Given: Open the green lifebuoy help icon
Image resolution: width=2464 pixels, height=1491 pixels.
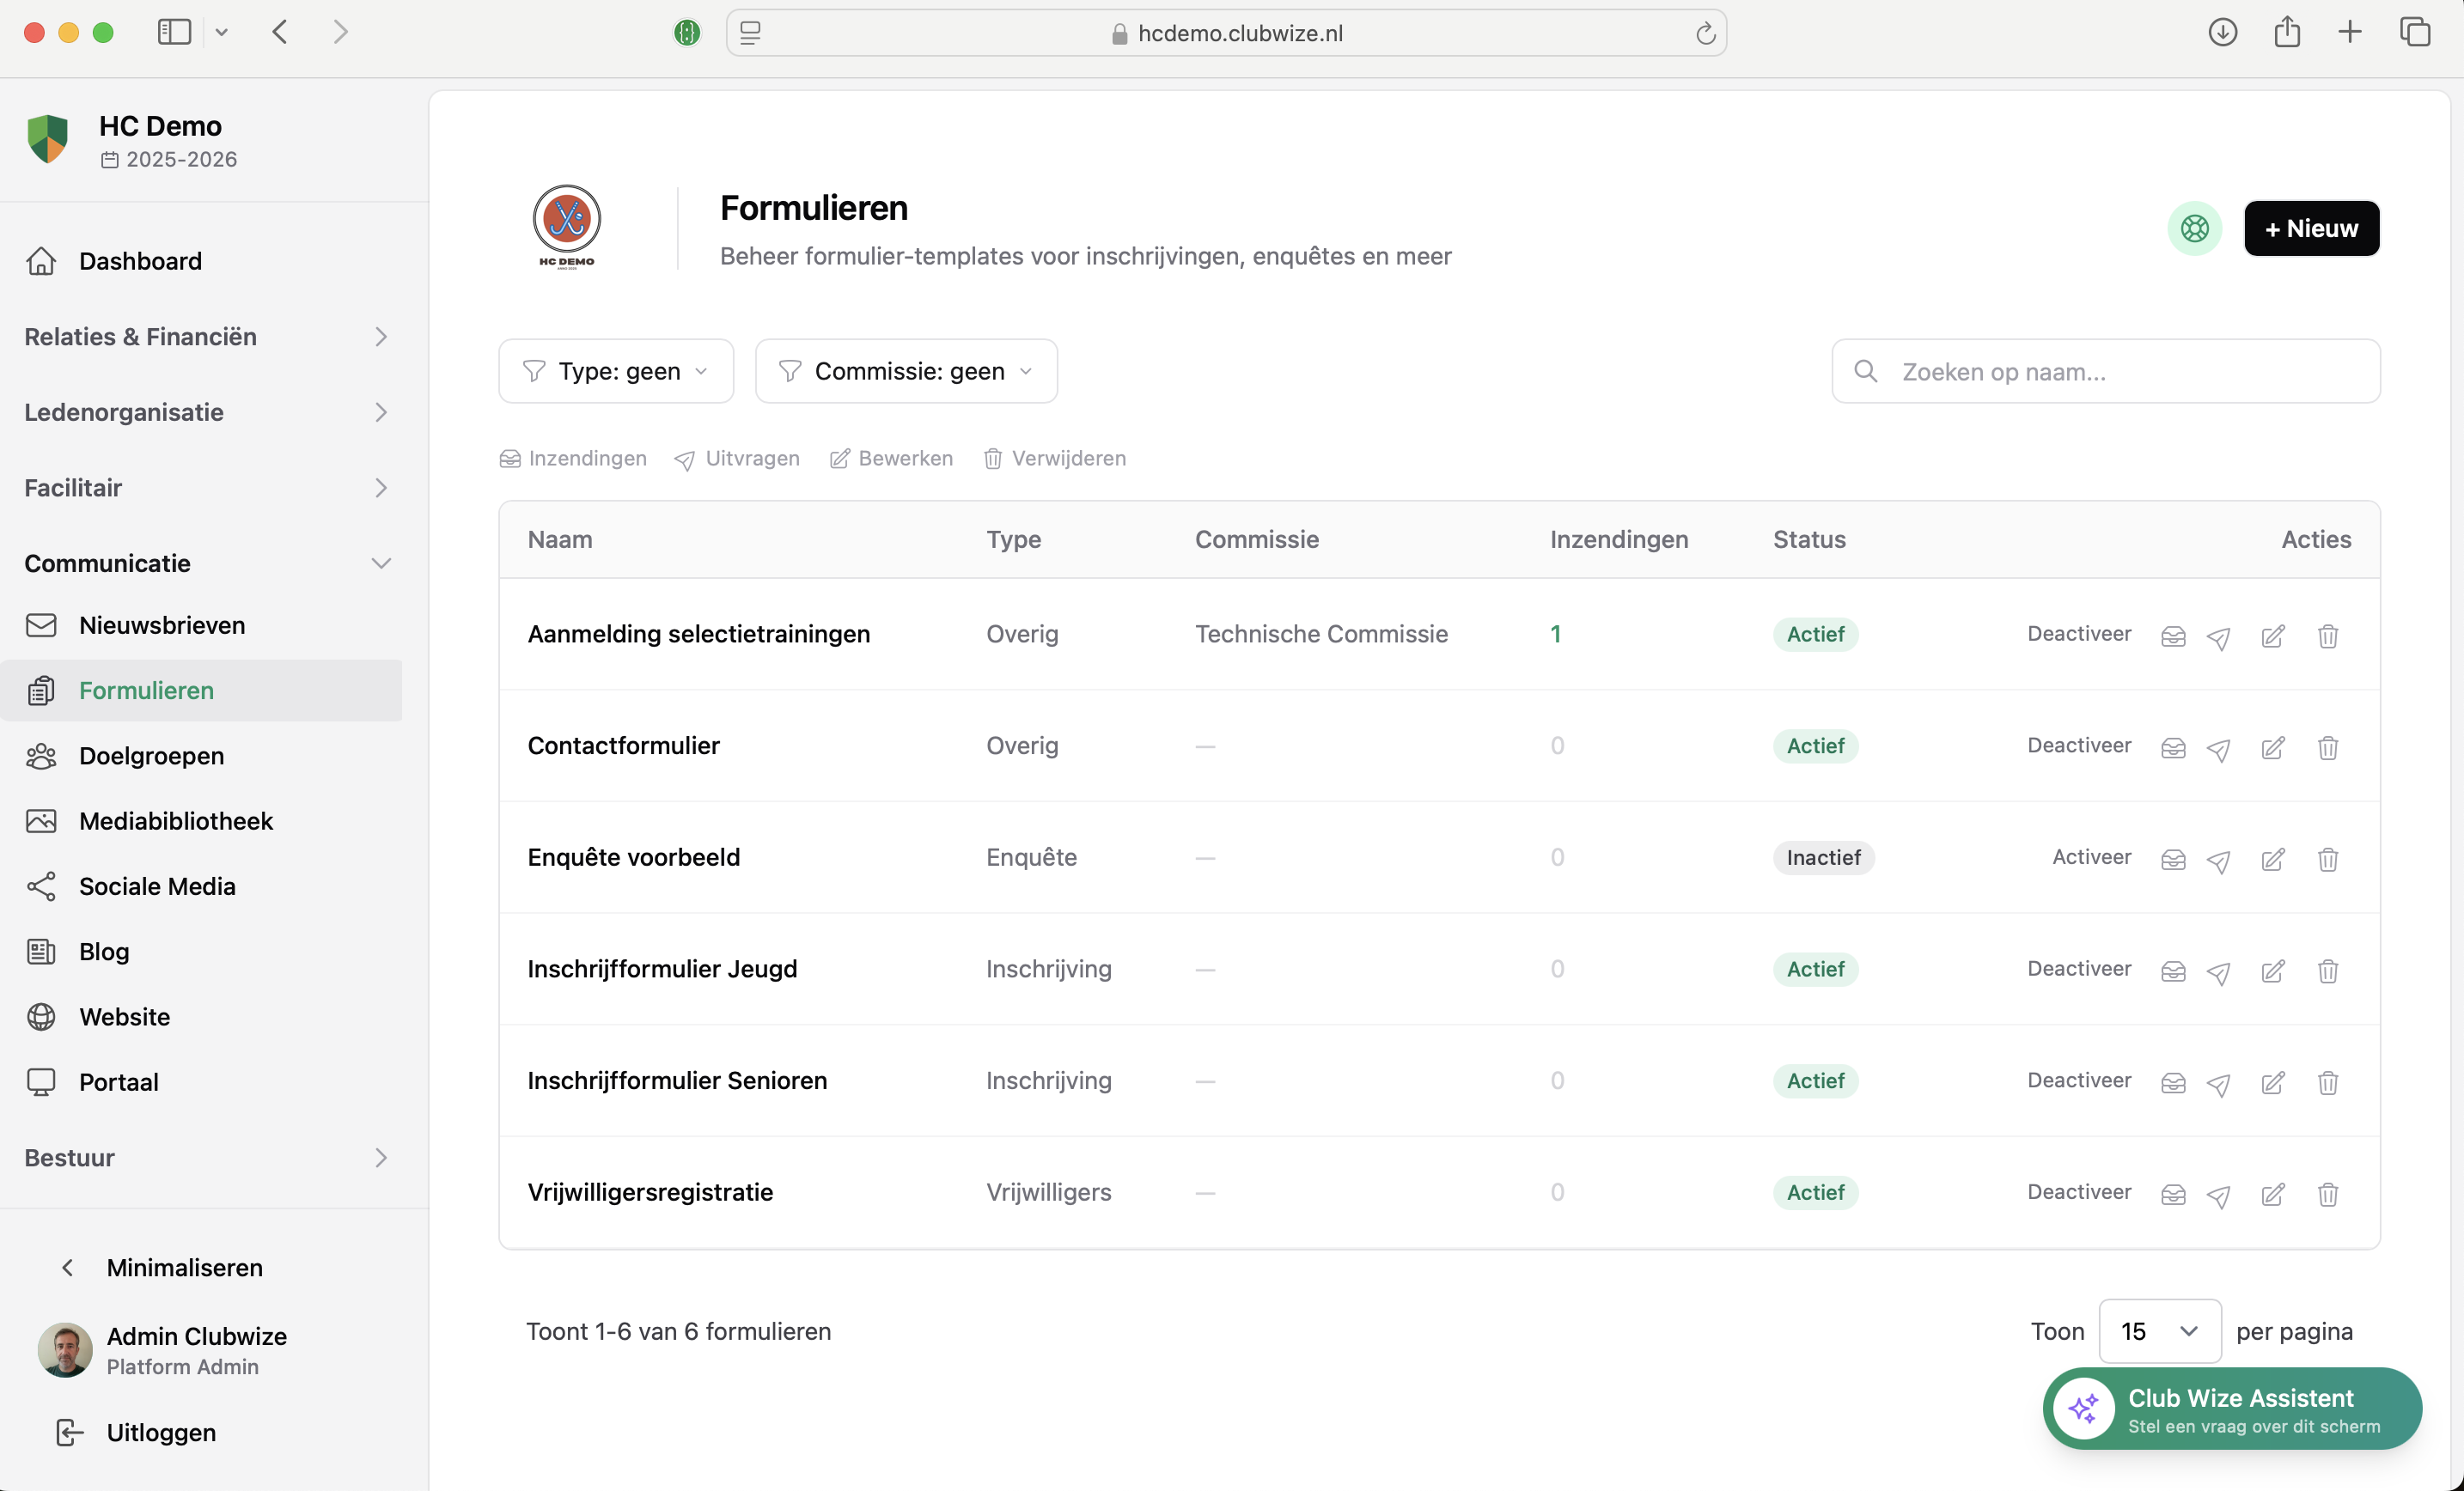Looking at the screenshot, I should coord(2195,228).
